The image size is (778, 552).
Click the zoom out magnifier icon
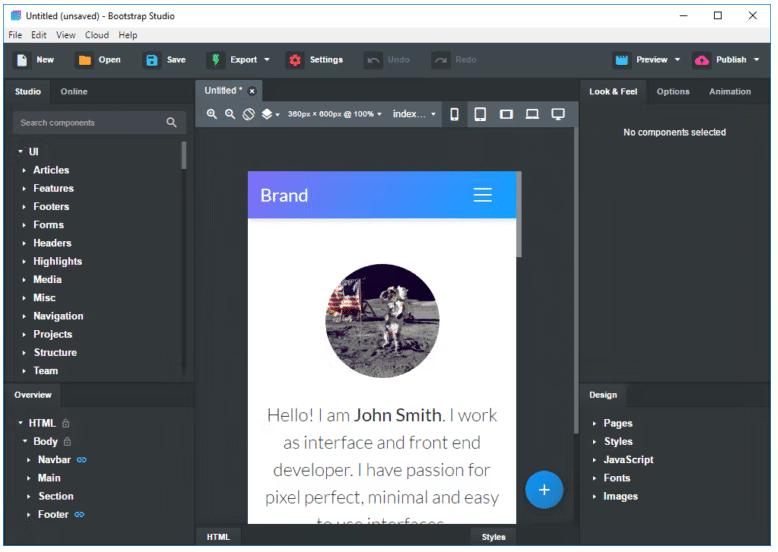pyautogui.click(x=230, y=114)
